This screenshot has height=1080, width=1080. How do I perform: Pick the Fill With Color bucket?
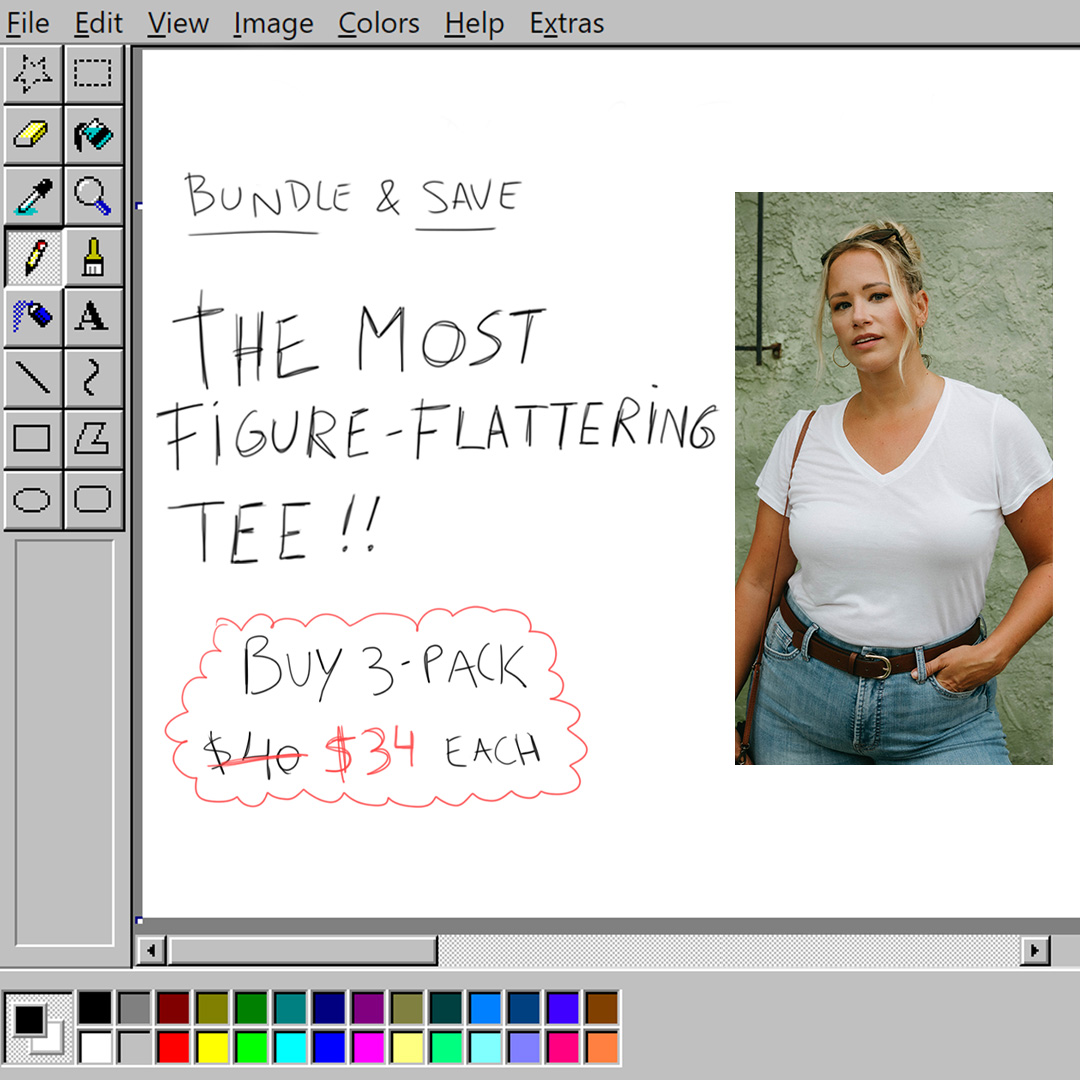coord(94,135)
